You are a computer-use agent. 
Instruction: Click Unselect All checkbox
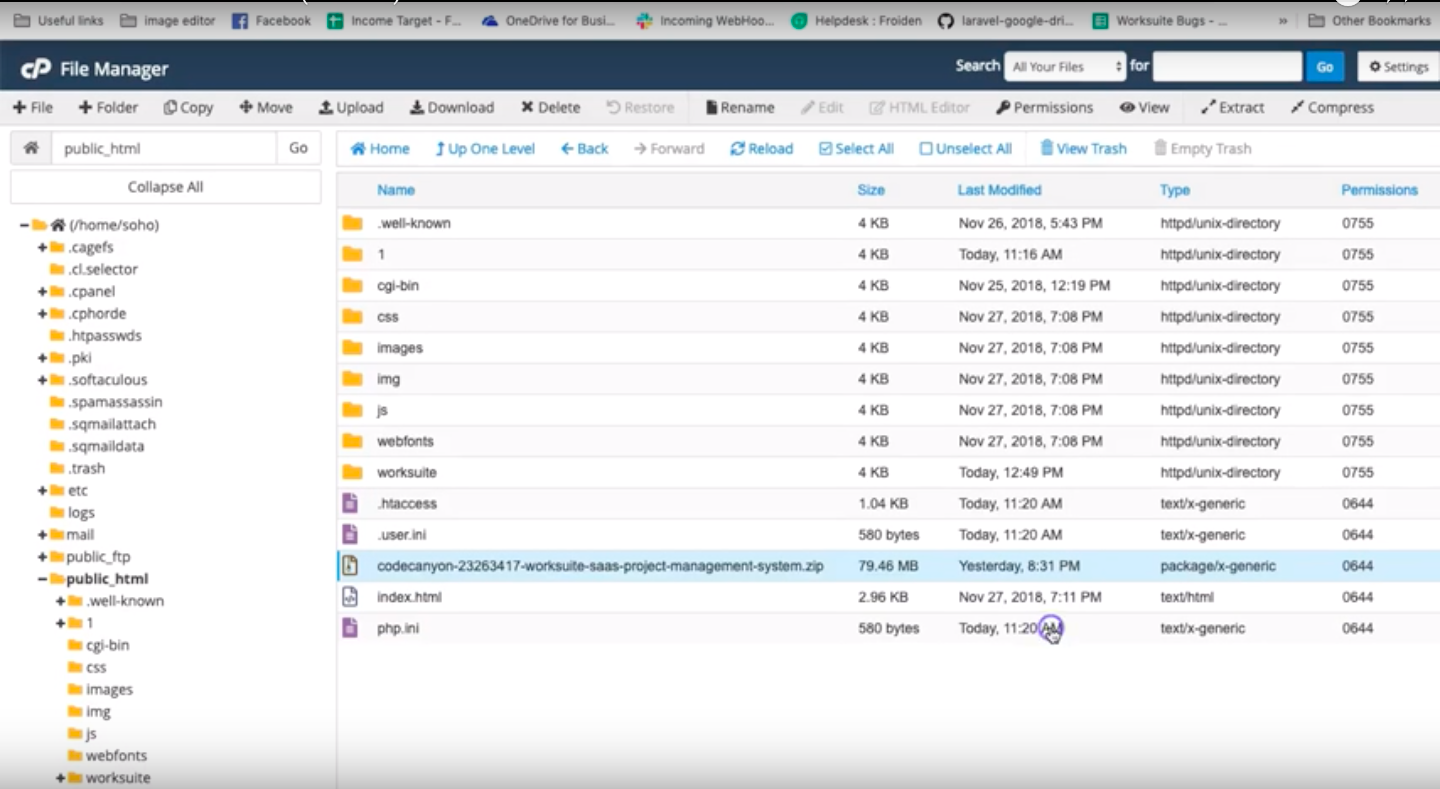pyautogui.click(x=926, y=149)
